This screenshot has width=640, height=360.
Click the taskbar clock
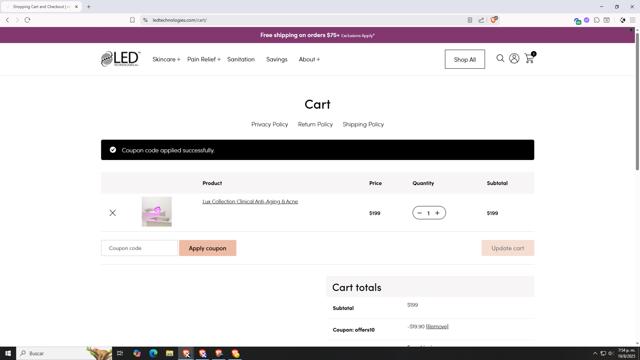point(626,353)
